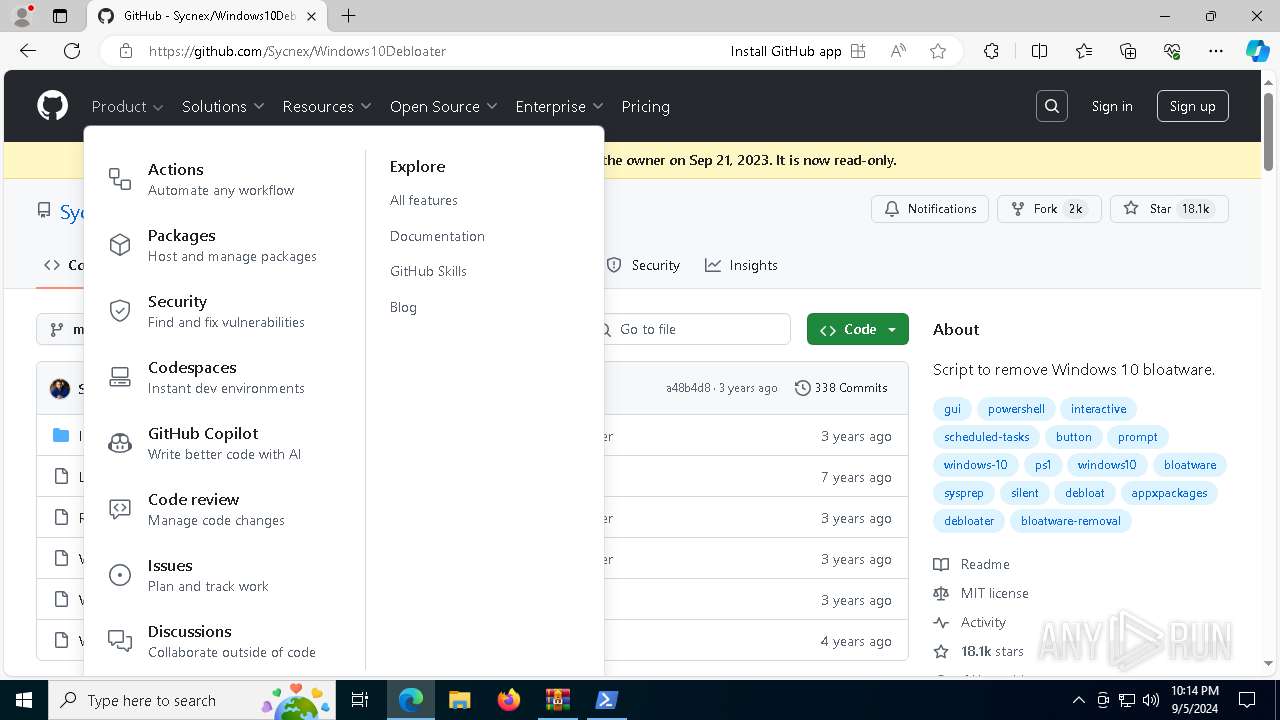This screenshot has width=1280, height=720.
Task: Open File Explorer from the taskbar
Action: tap(459, 700)
